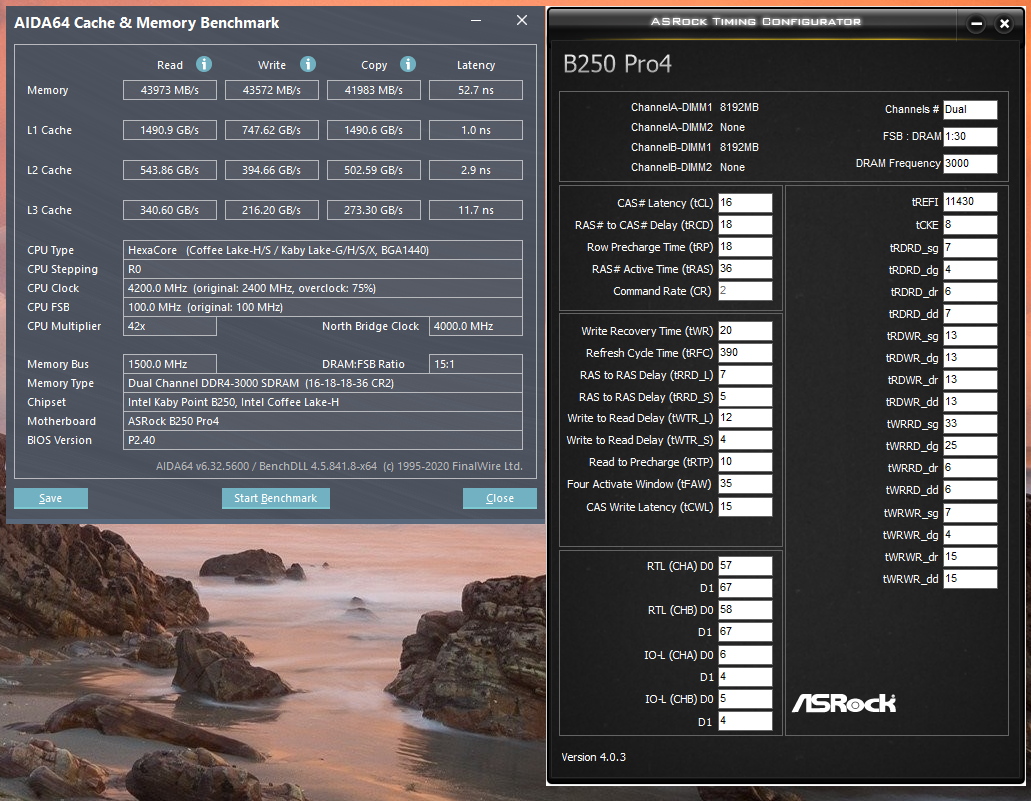Click the Refresh Cycle Time (tRFC) field
This screenshot has width=1031, height=801.
745,353
